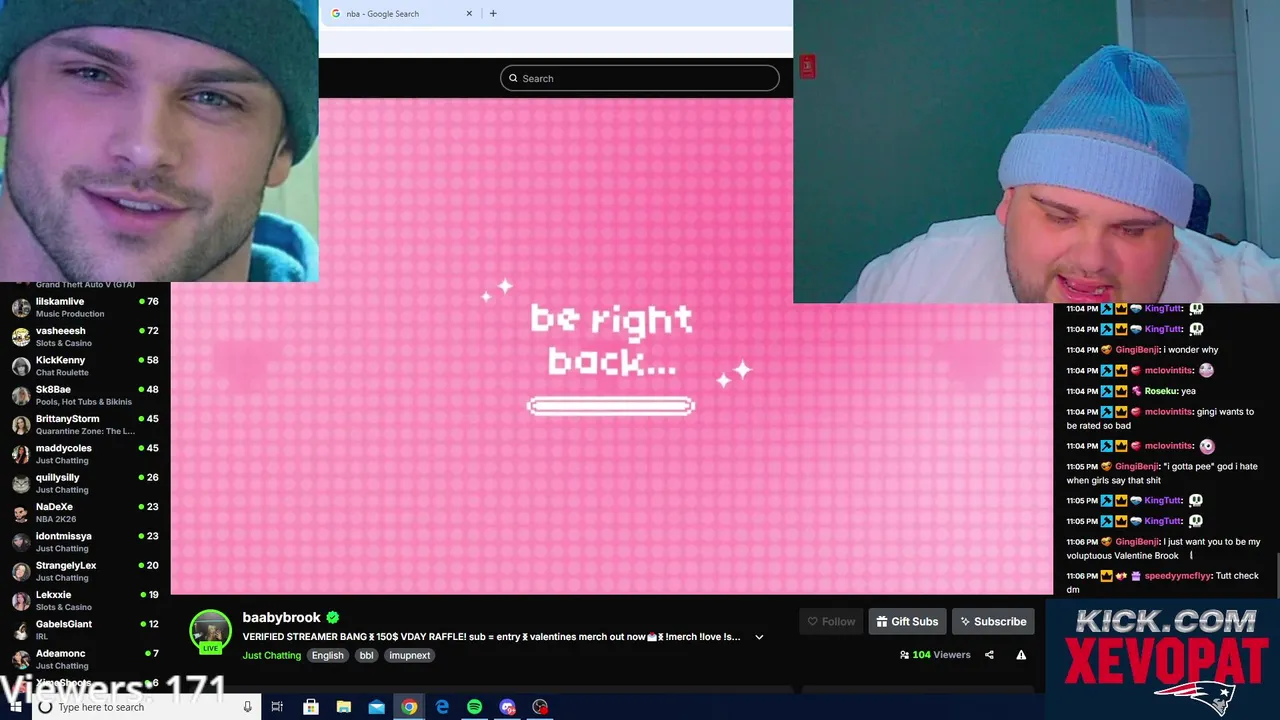Image resolution: width=1280 pixels, height=720 pixels.
Task: Click the microphone in taskbar search
Action: pos(248,707)
